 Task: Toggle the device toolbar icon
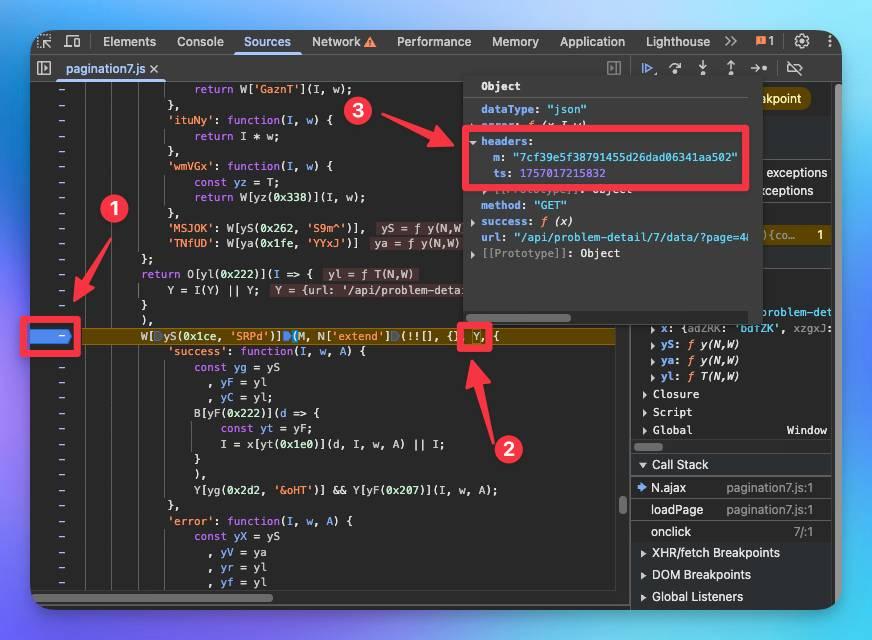72,42
